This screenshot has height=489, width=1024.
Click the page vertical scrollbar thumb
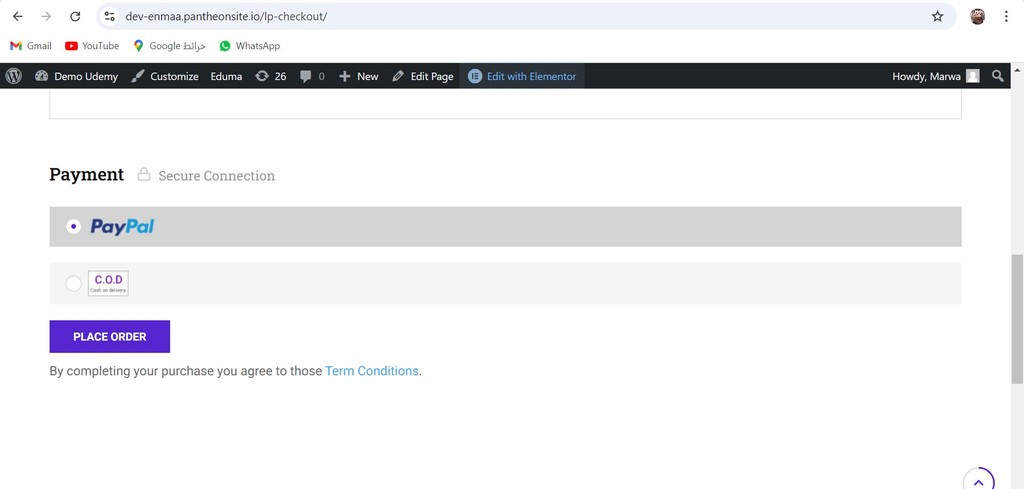(1017, 320)
